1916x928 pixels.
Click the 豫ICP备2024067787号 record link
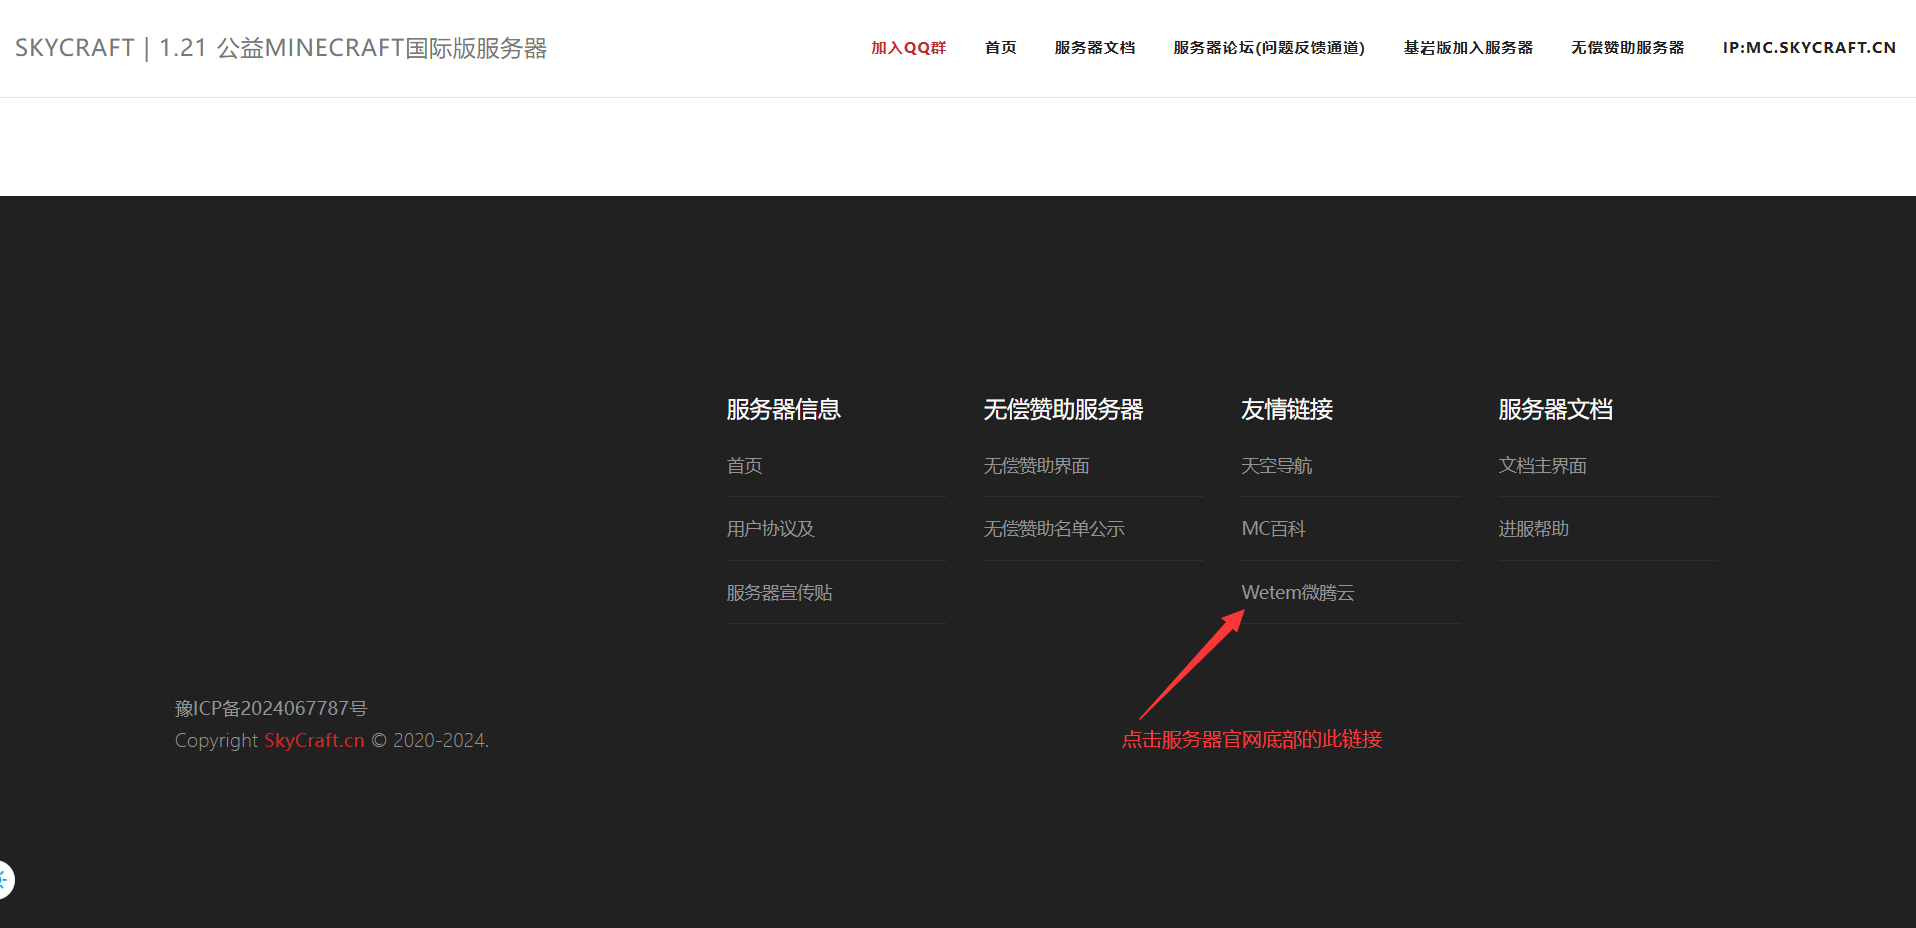coord(271,708)
